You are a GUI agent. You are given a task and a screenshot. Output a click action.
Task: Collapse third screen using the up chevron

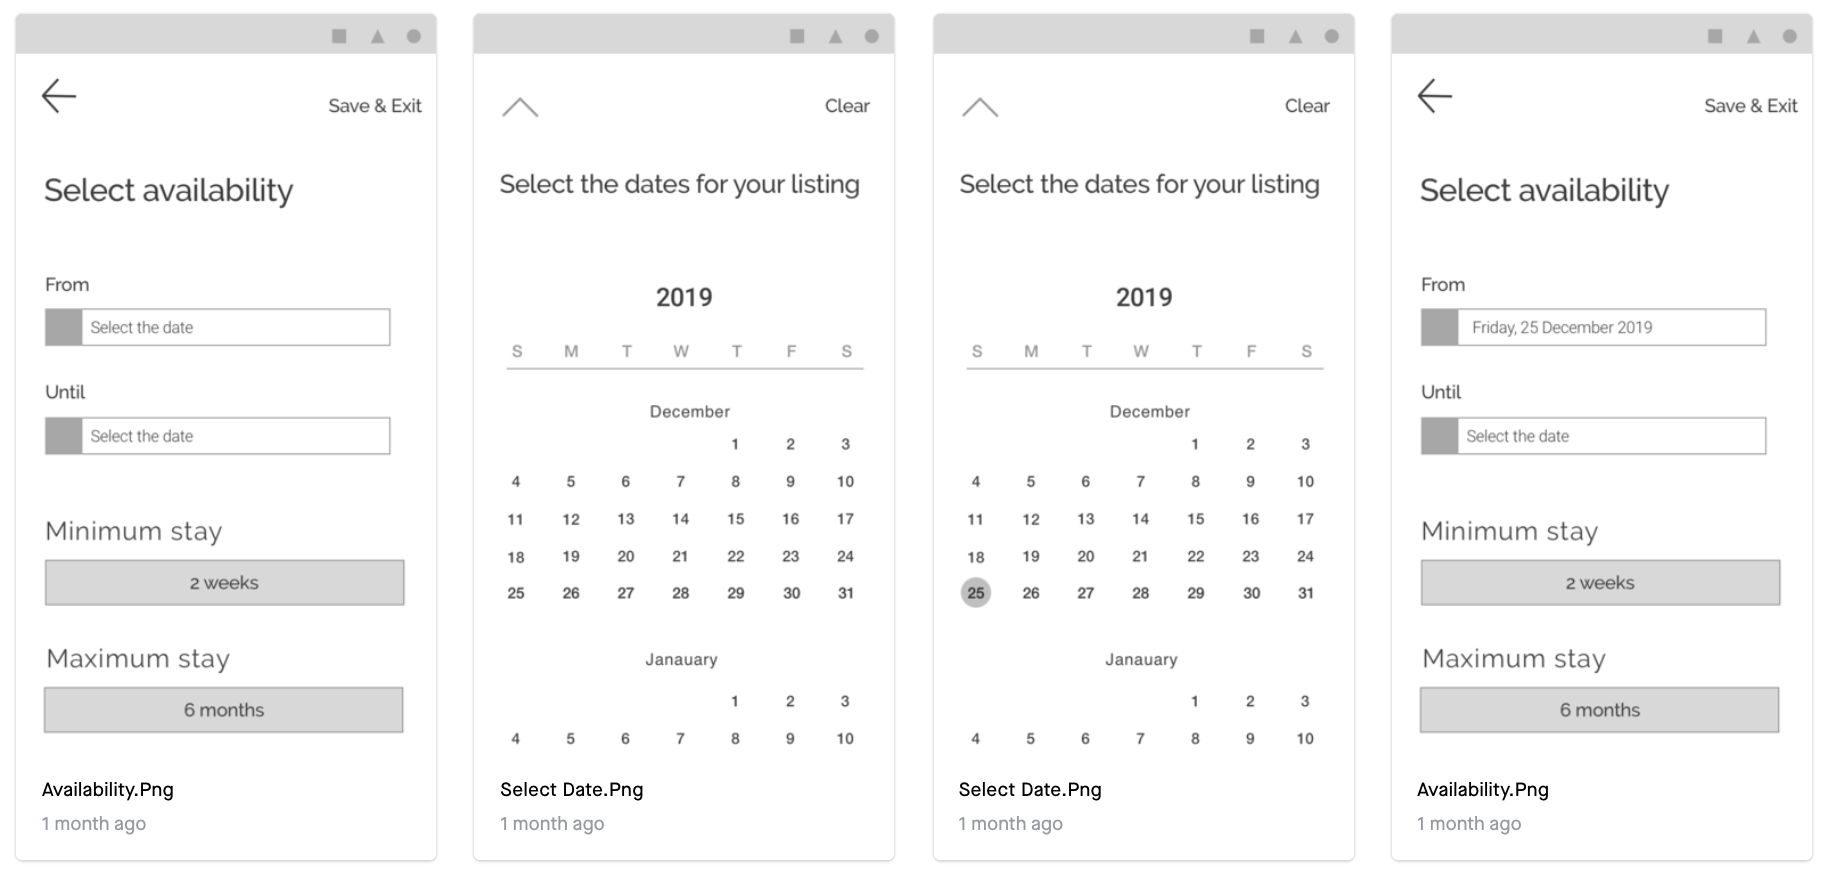coord(980,107)
